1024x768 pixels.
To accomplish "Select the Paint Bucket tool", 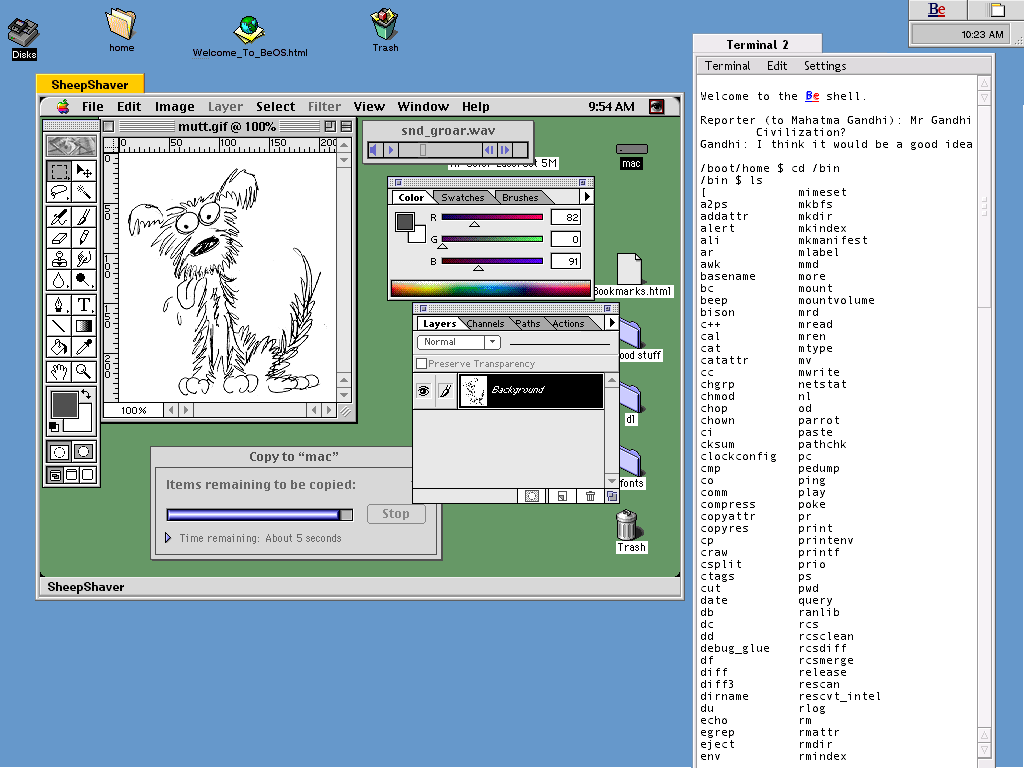I will [x=59, y=347].
